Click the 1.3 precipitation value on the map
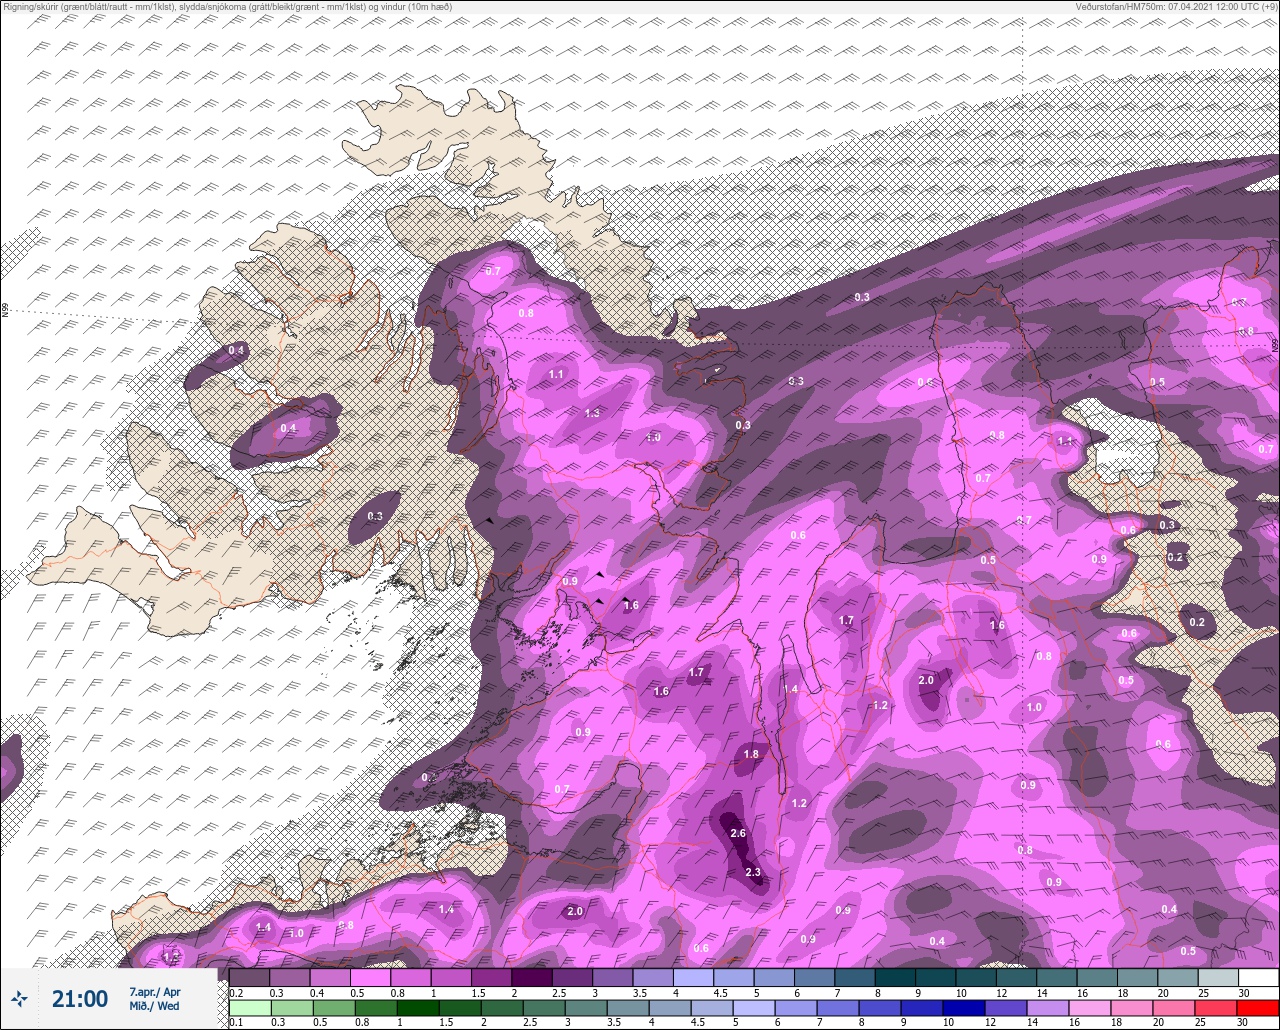 click(x=592, y=413)
